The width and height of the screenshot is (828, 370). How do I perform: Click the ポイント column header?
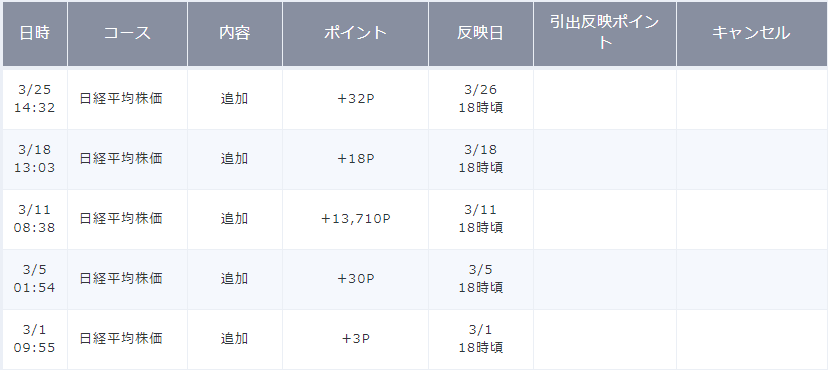click(355, 34)
